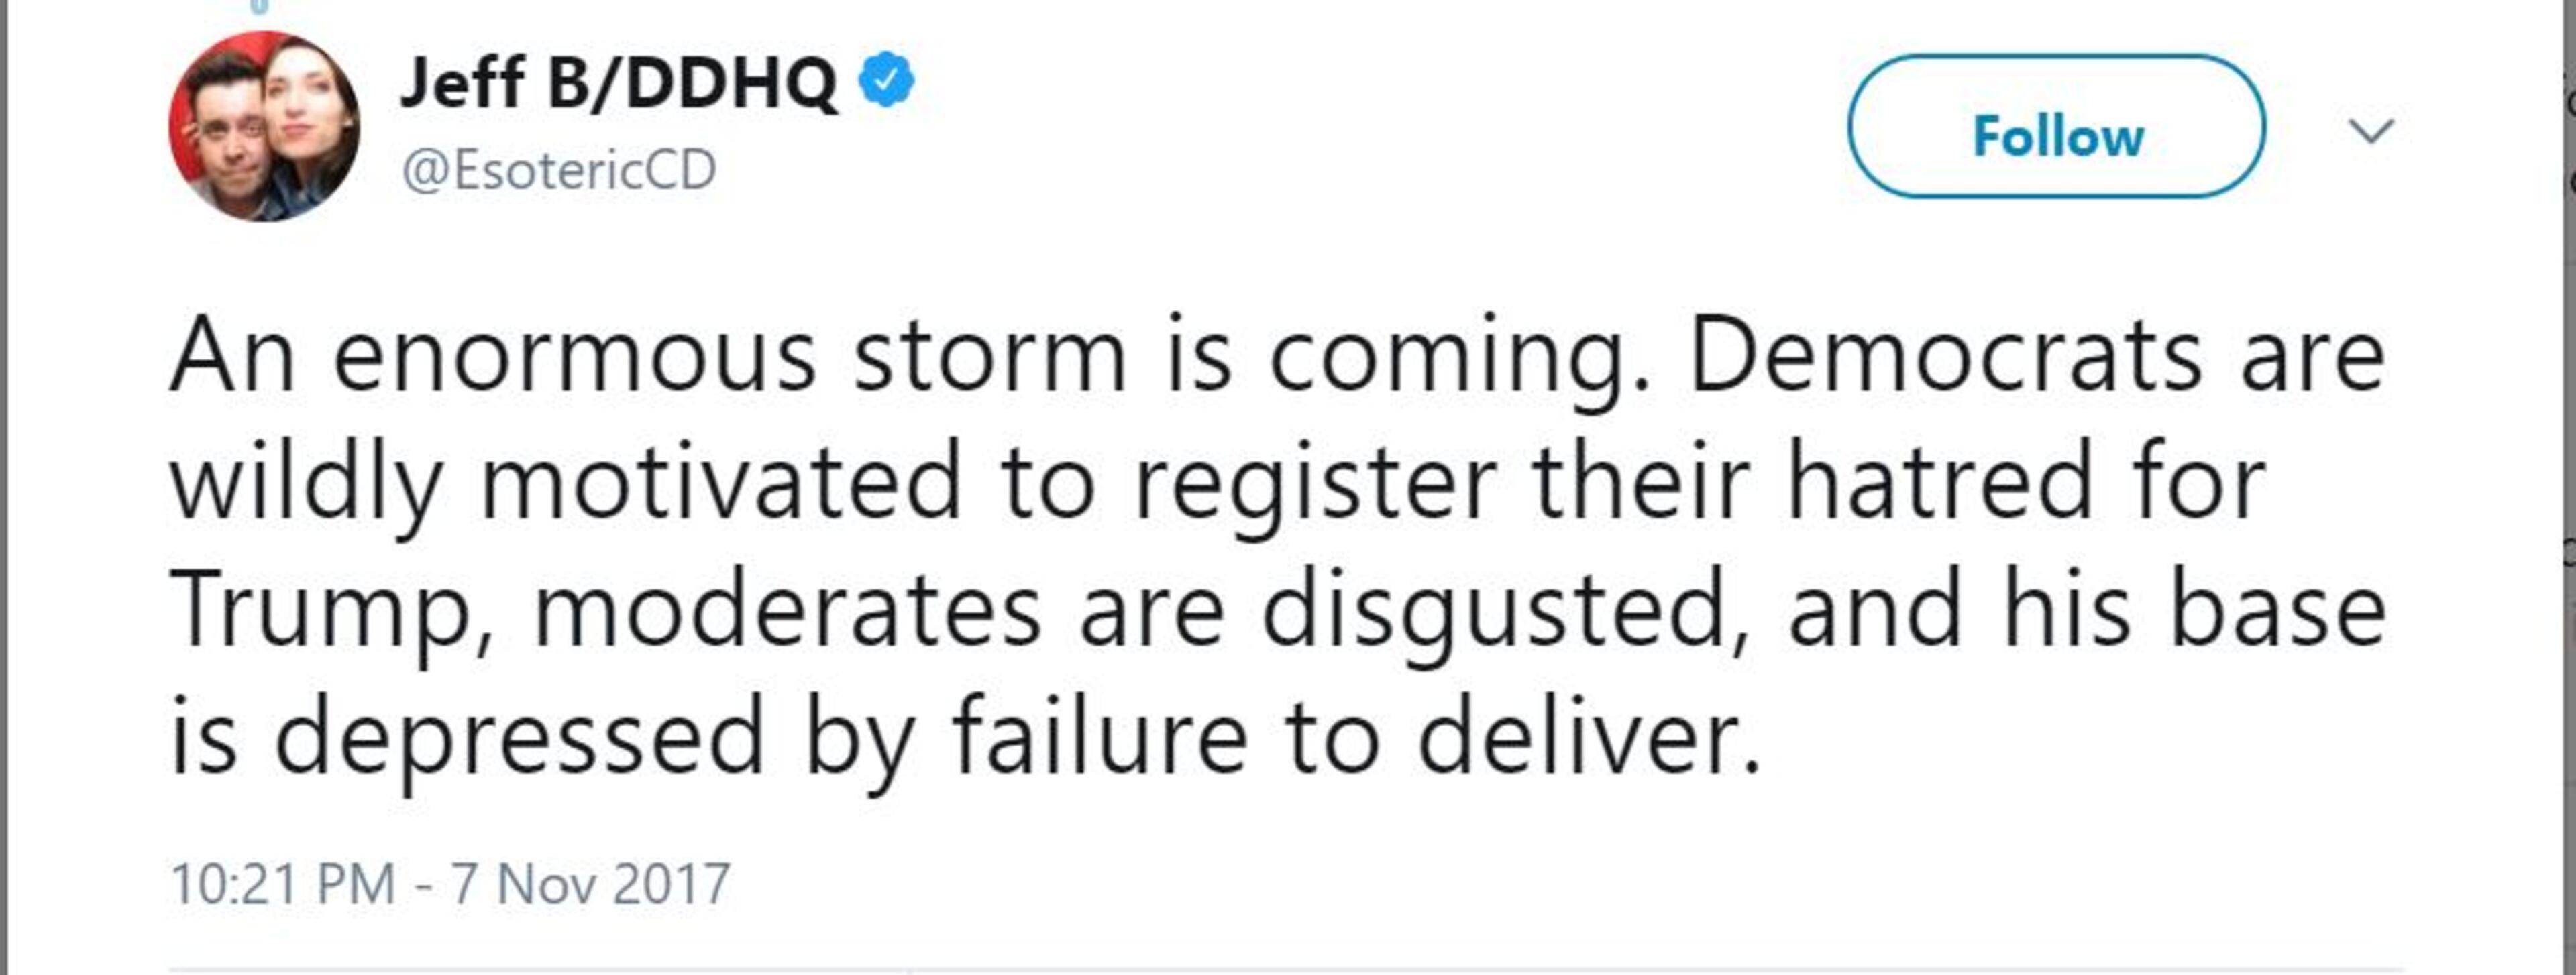Click the blue verified checkmark badge

pyautogui.click(x=887, y=82)
